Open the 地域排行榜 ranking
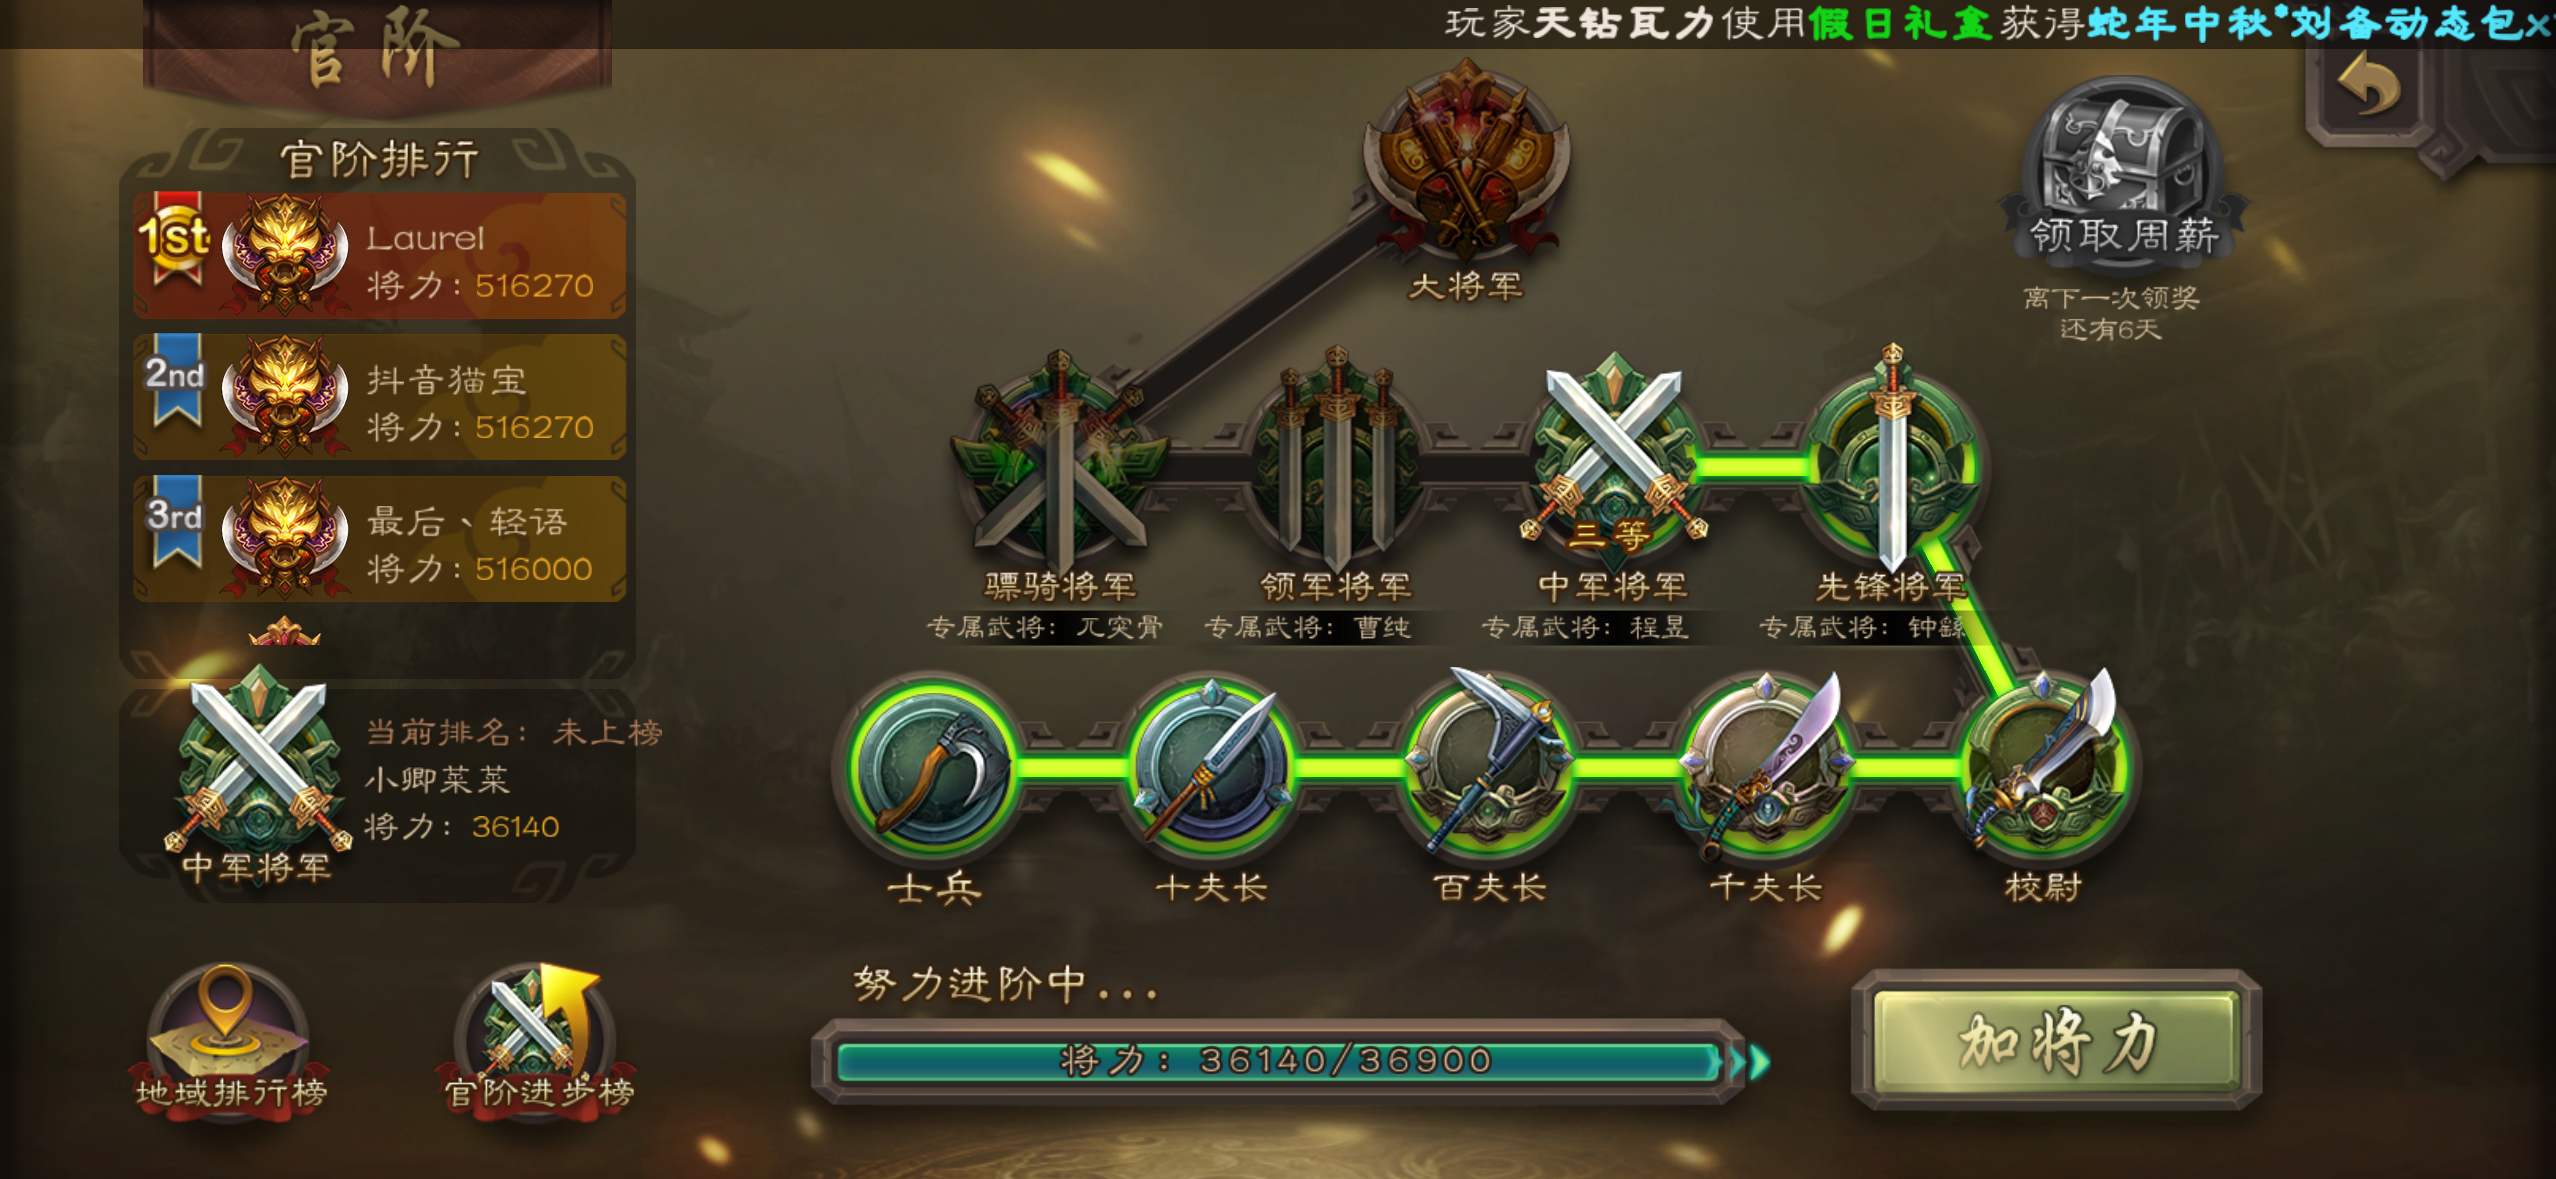Image resolution: width=2556 pixels, height=1179 pixels. (x=230, y=1042)
